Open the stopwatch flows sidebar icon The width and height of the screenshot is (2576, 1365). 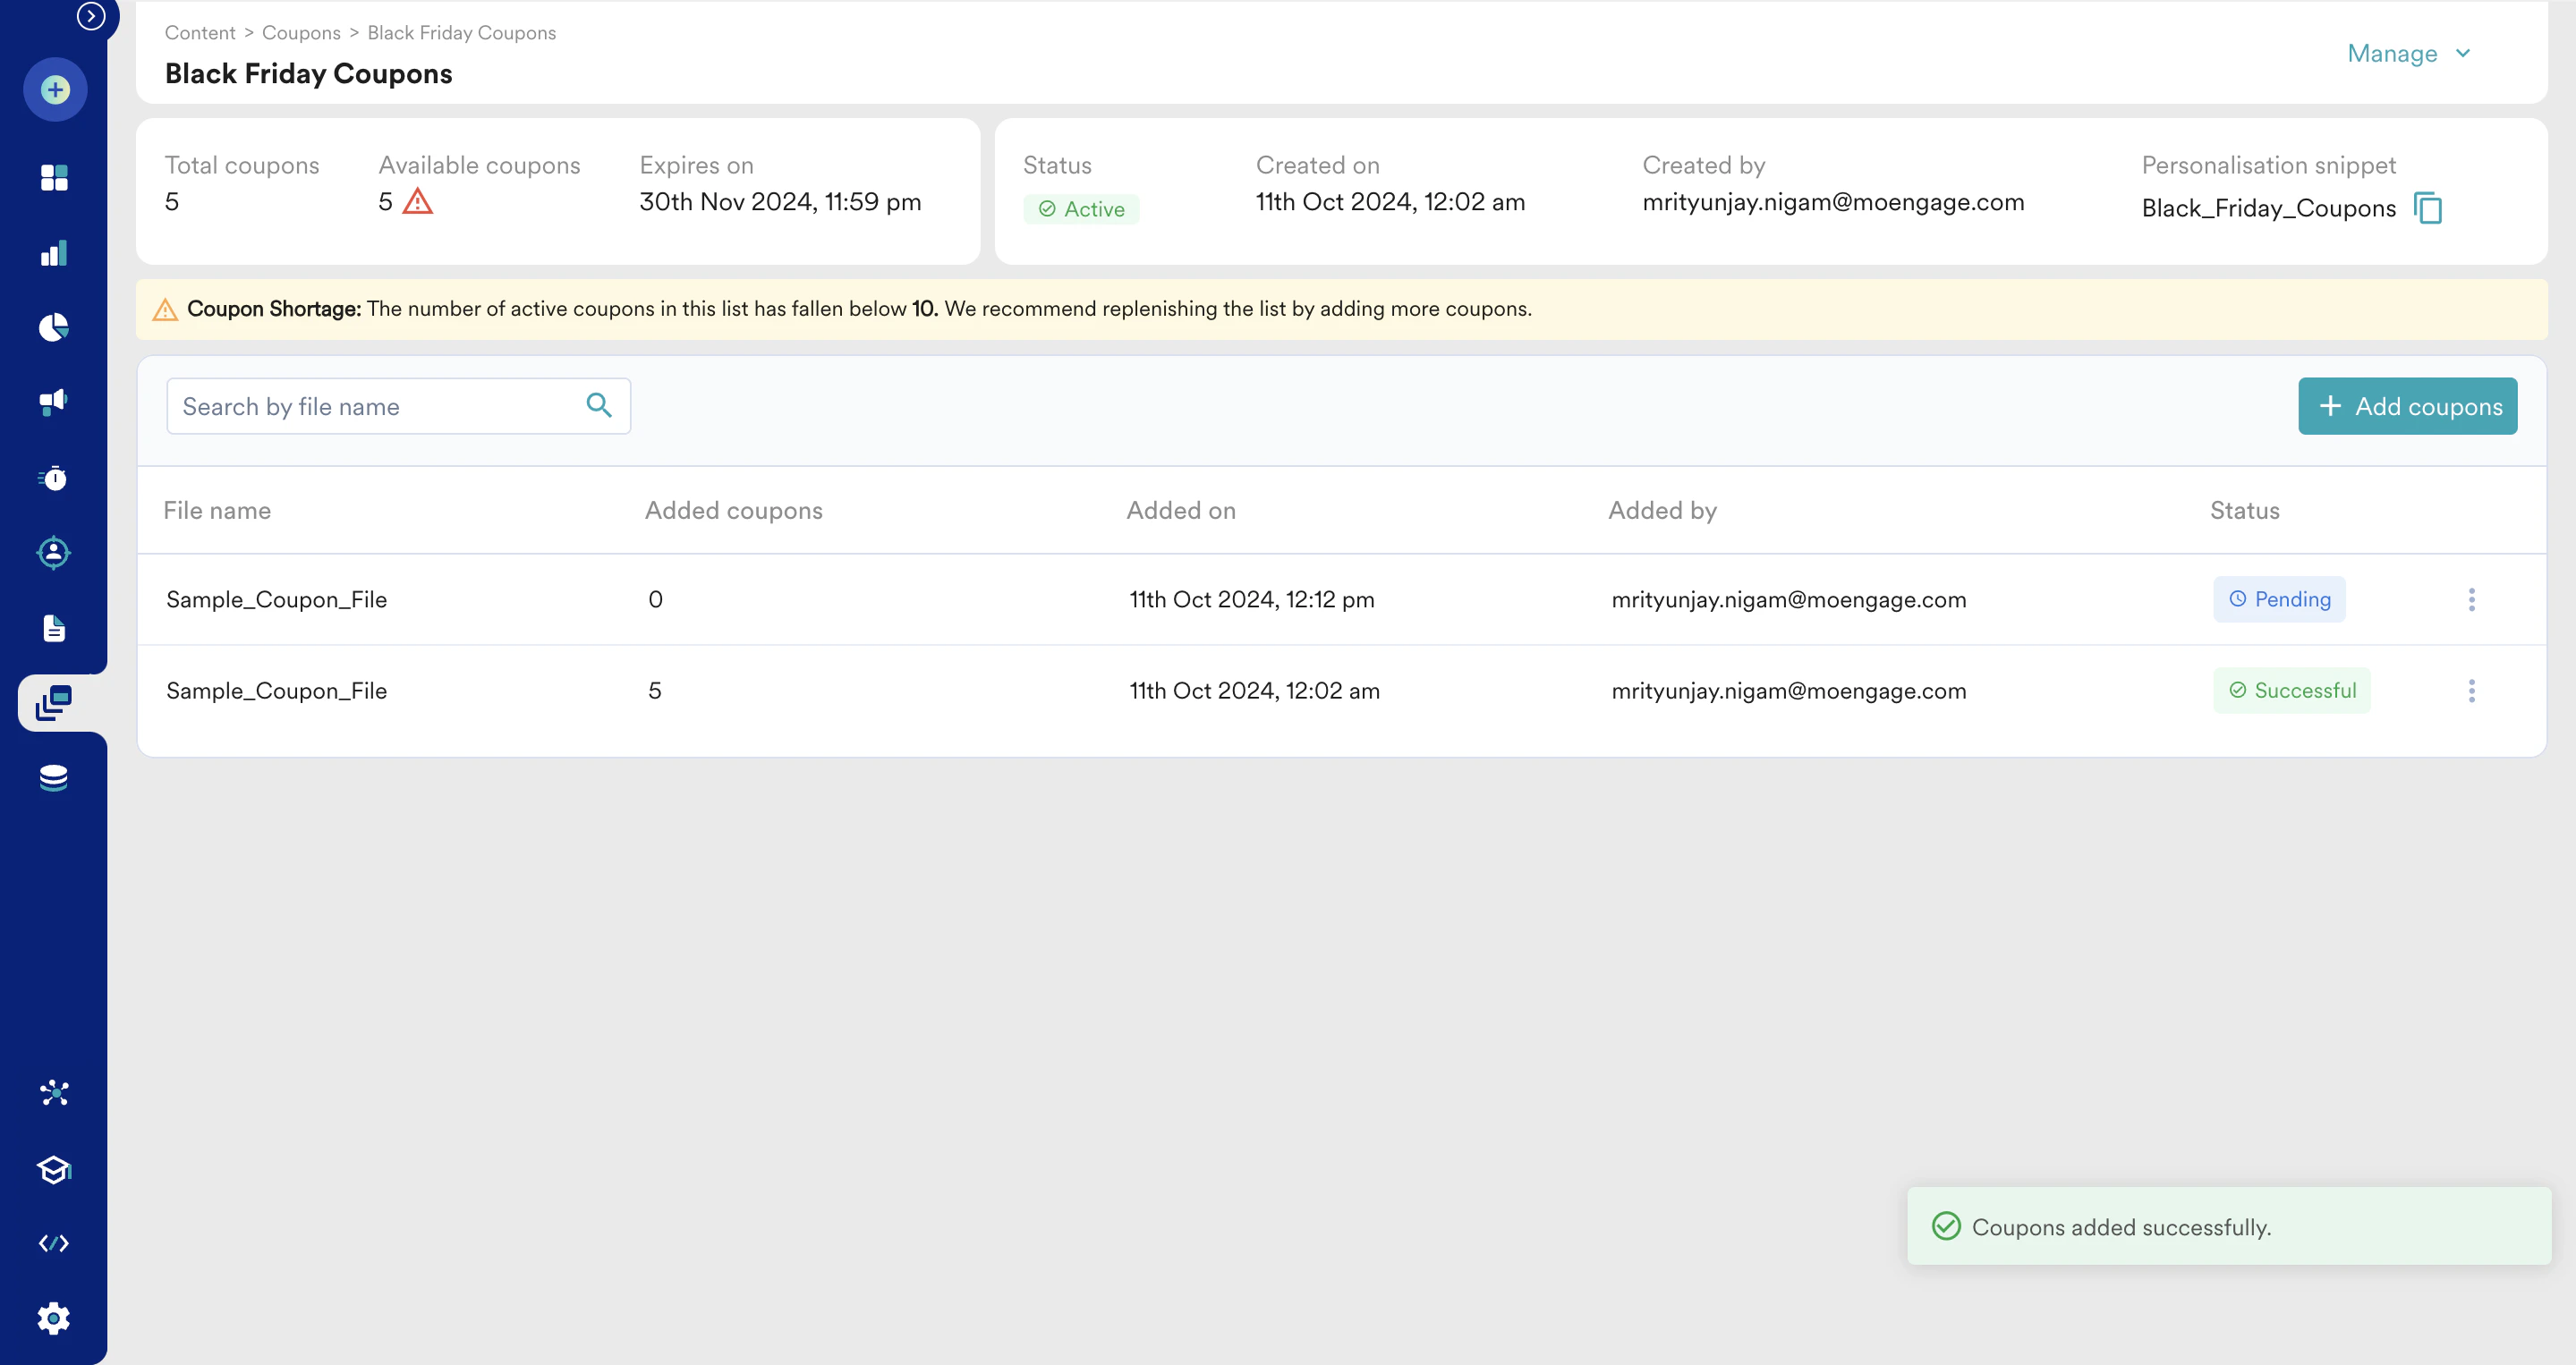[x=54, y=478]
